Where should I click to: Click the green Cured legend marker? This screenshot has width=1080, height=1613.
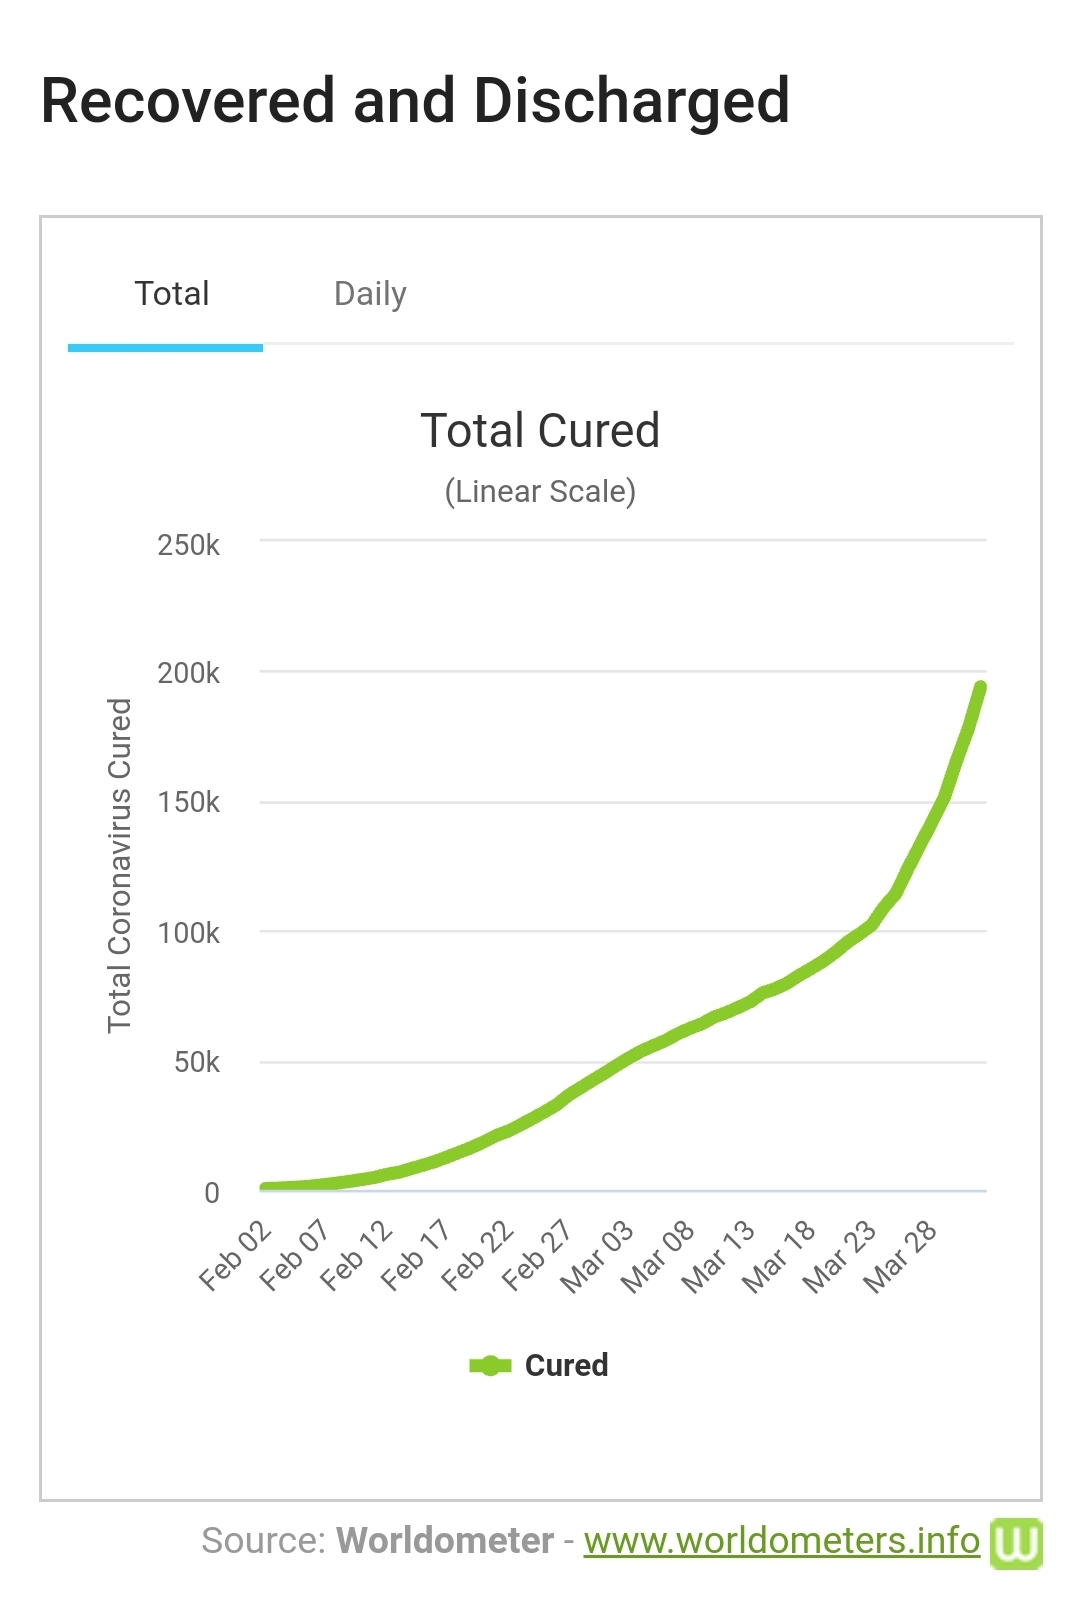click(490, 1365)
